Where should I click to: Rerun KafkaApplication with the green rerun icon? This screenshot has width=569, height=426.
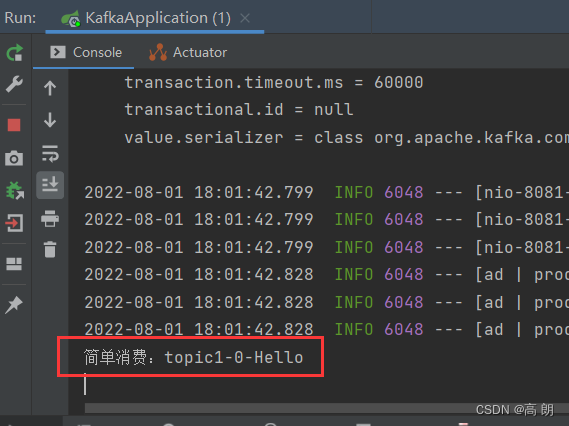(15, 53)
